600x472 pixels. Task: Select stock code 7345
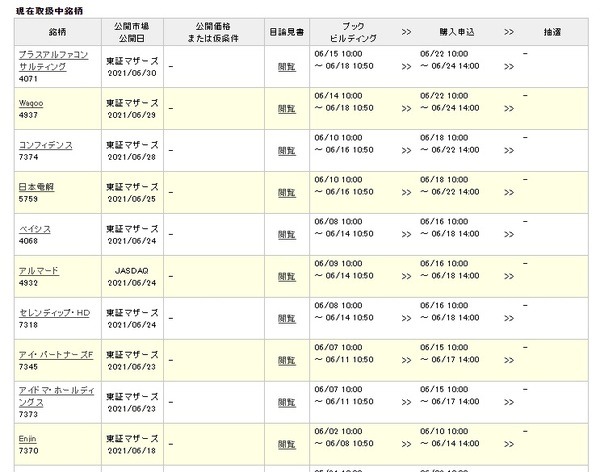(x=28, y=367)
